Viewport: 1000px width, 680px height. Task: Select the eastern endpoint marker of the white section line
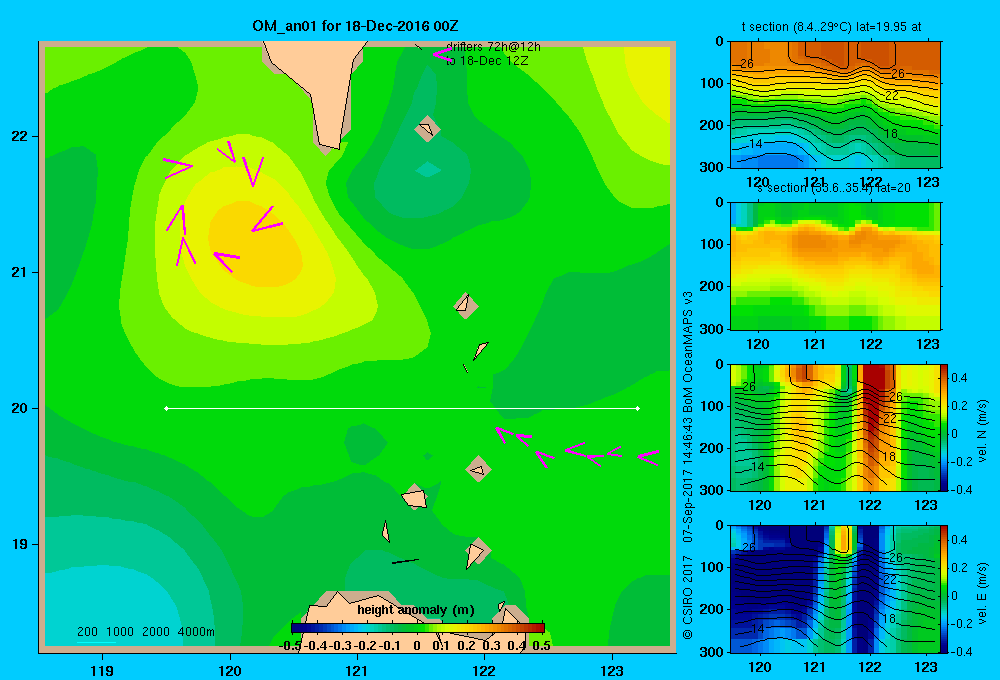pos(638,408)
